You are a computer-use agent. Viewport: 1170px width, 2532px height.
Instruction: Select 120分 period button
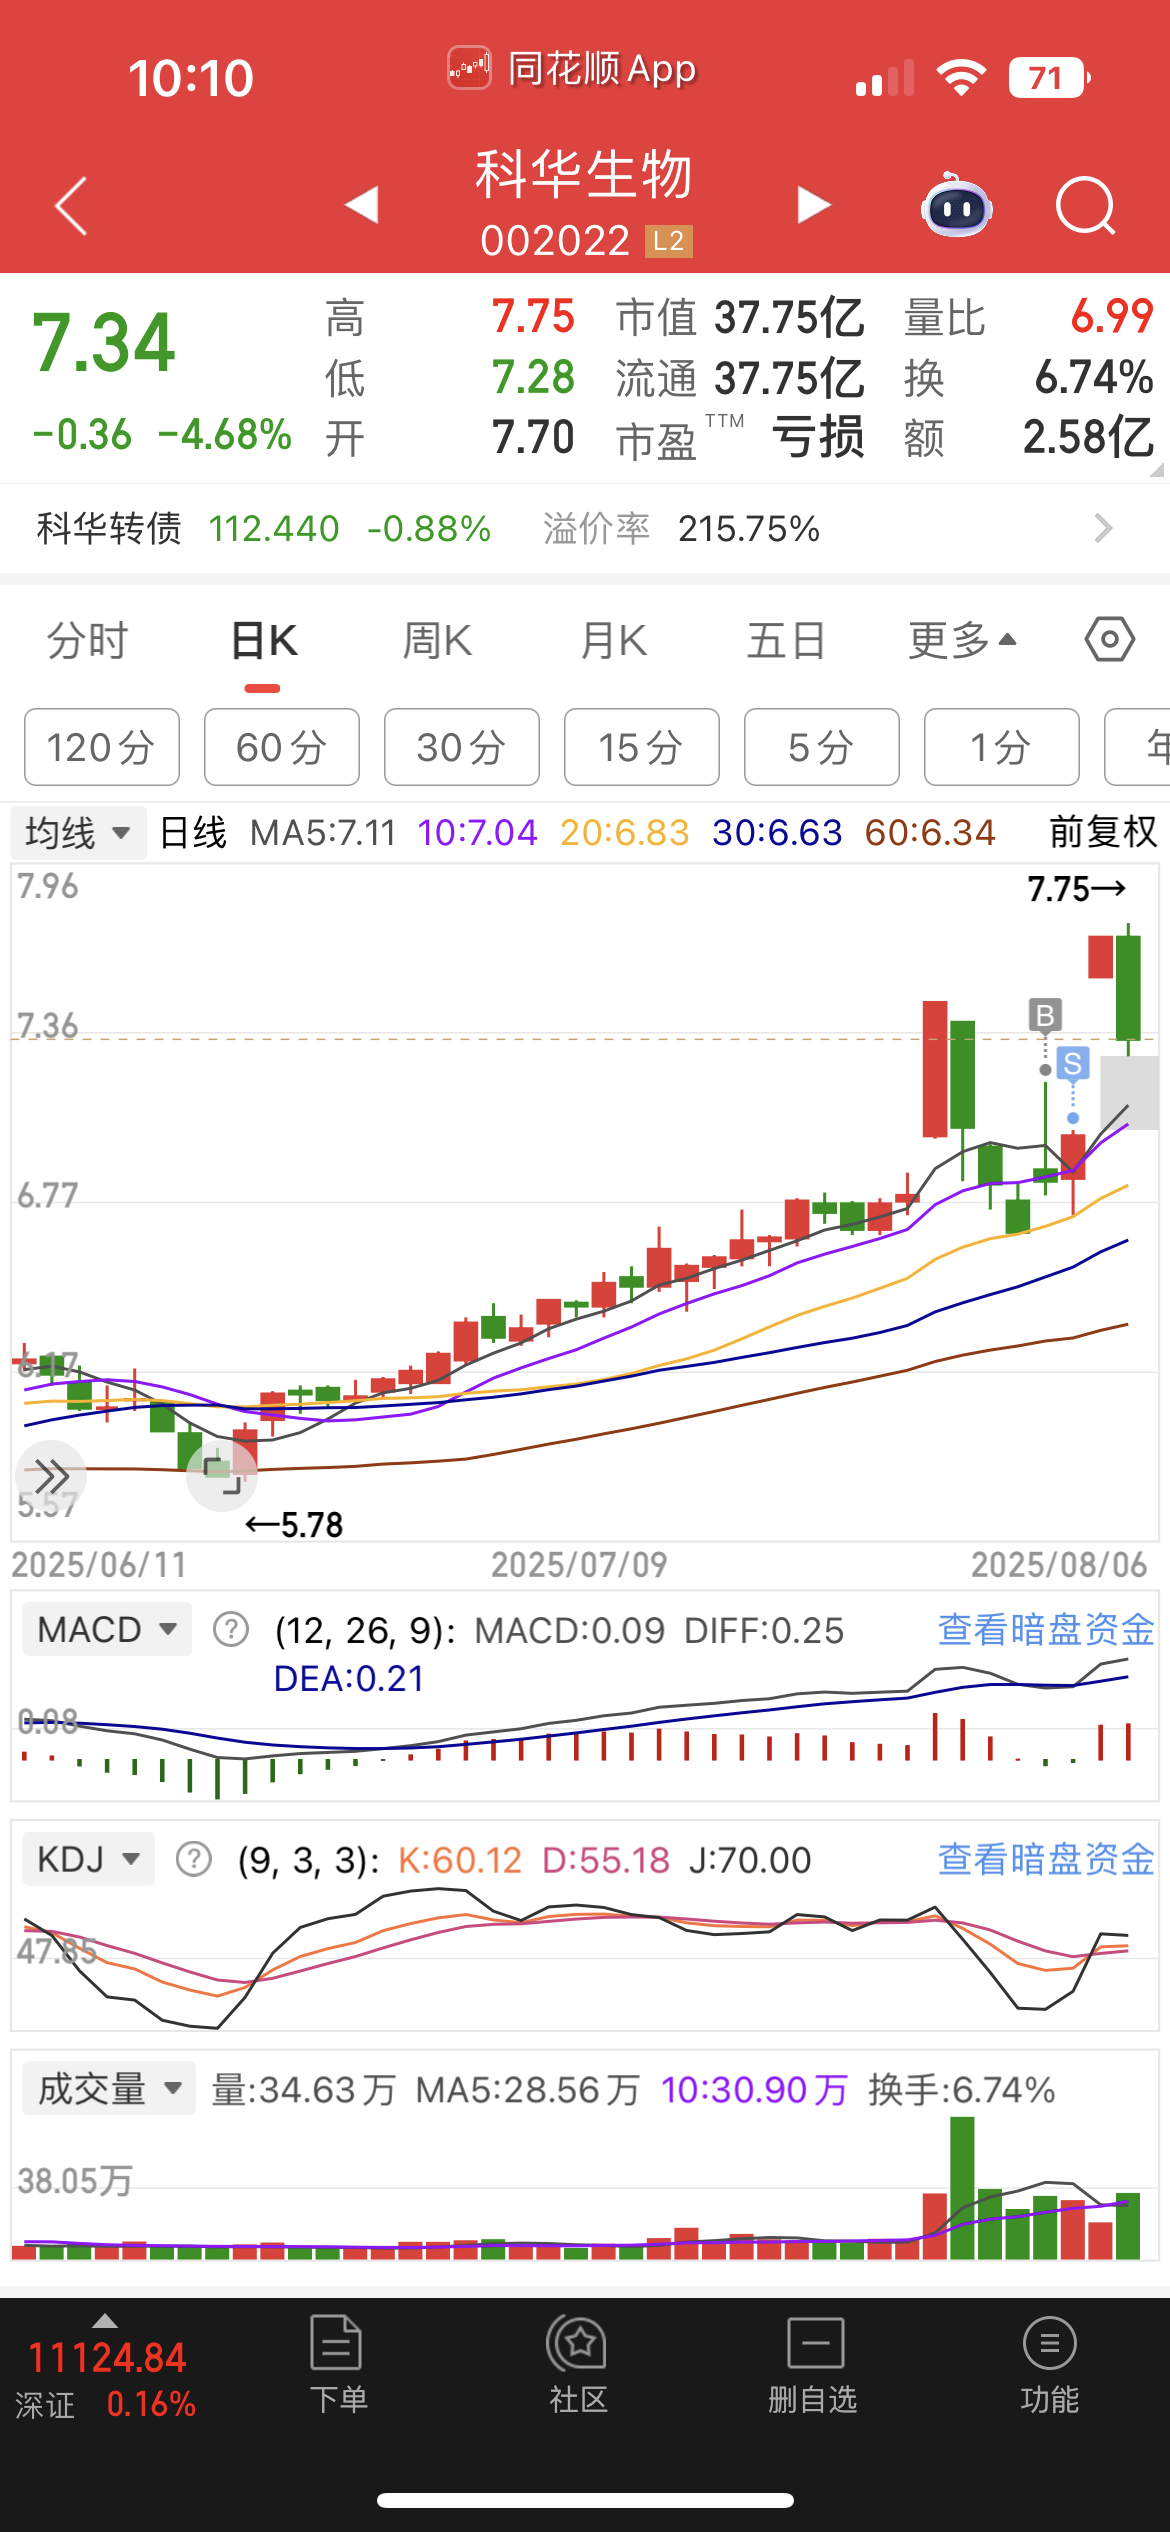[102, 747]
